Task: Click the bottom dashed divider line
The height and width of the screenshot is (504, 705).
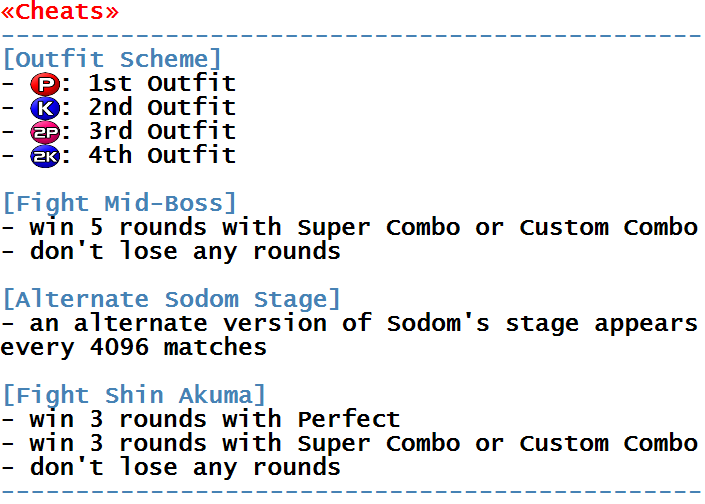Action: point(352,492)
